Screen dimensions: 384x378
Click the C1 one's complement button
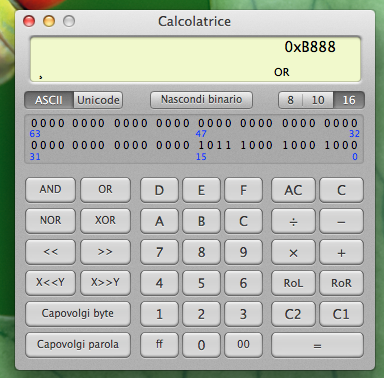[341, 314]
